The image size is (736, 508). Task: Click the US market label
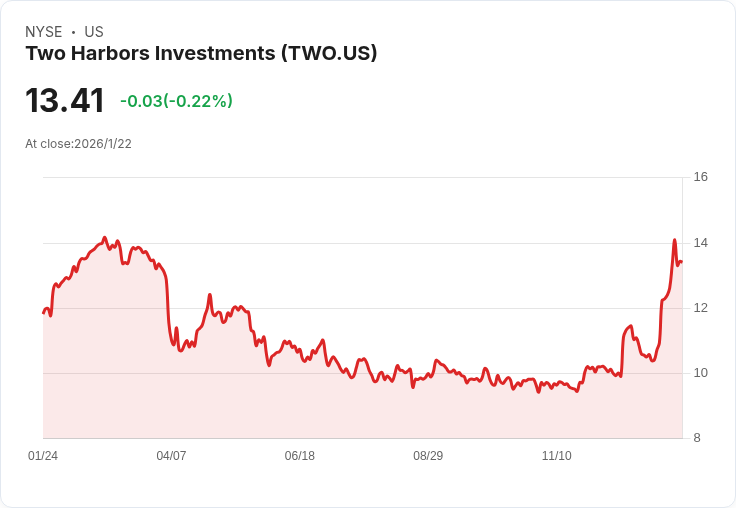94,32
